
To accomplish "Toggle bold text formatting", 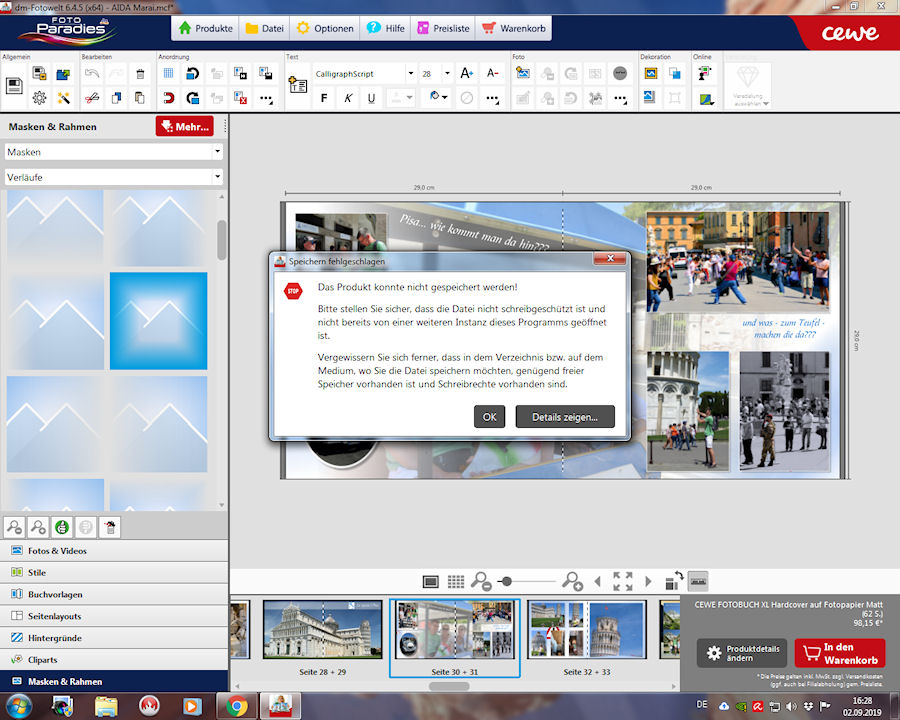I will (324, 98).
